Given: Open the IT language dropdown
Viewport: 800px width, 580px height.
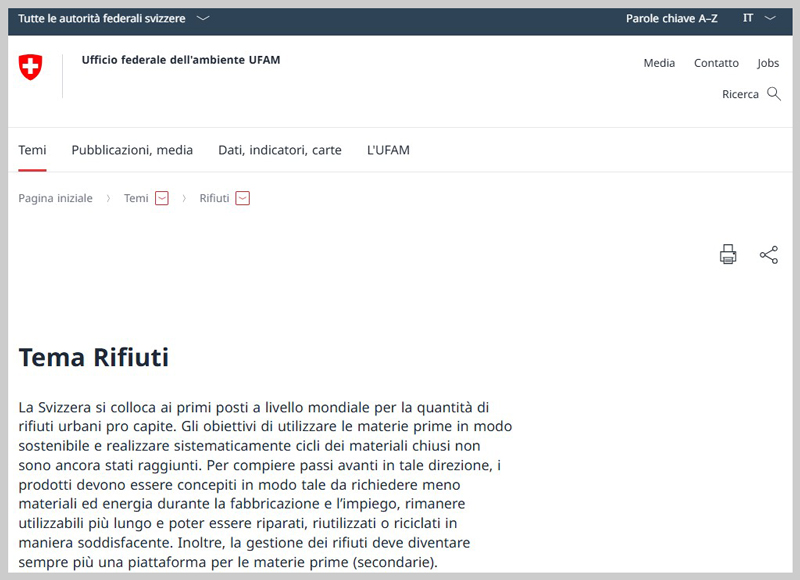Looking at the screenshot, I should pyautogui.click(x=759, y=18).
